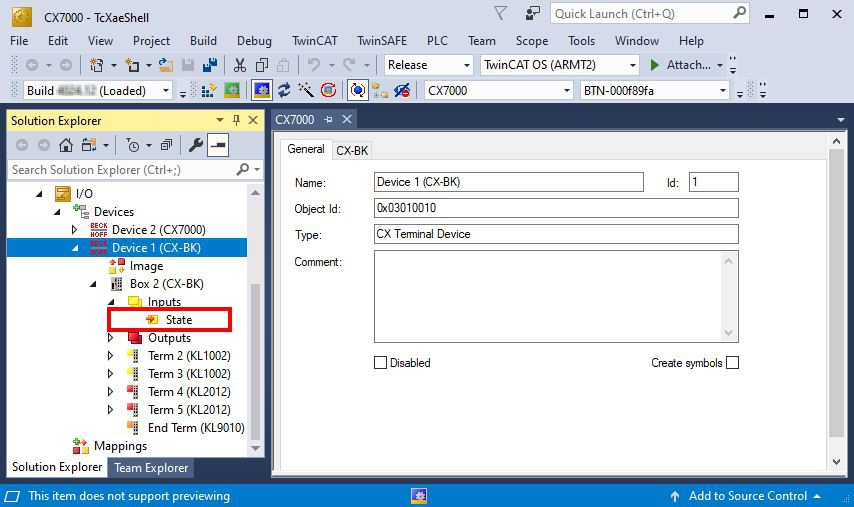
Task: Open the TwinSAFE menu
Action: click(382, 41)
